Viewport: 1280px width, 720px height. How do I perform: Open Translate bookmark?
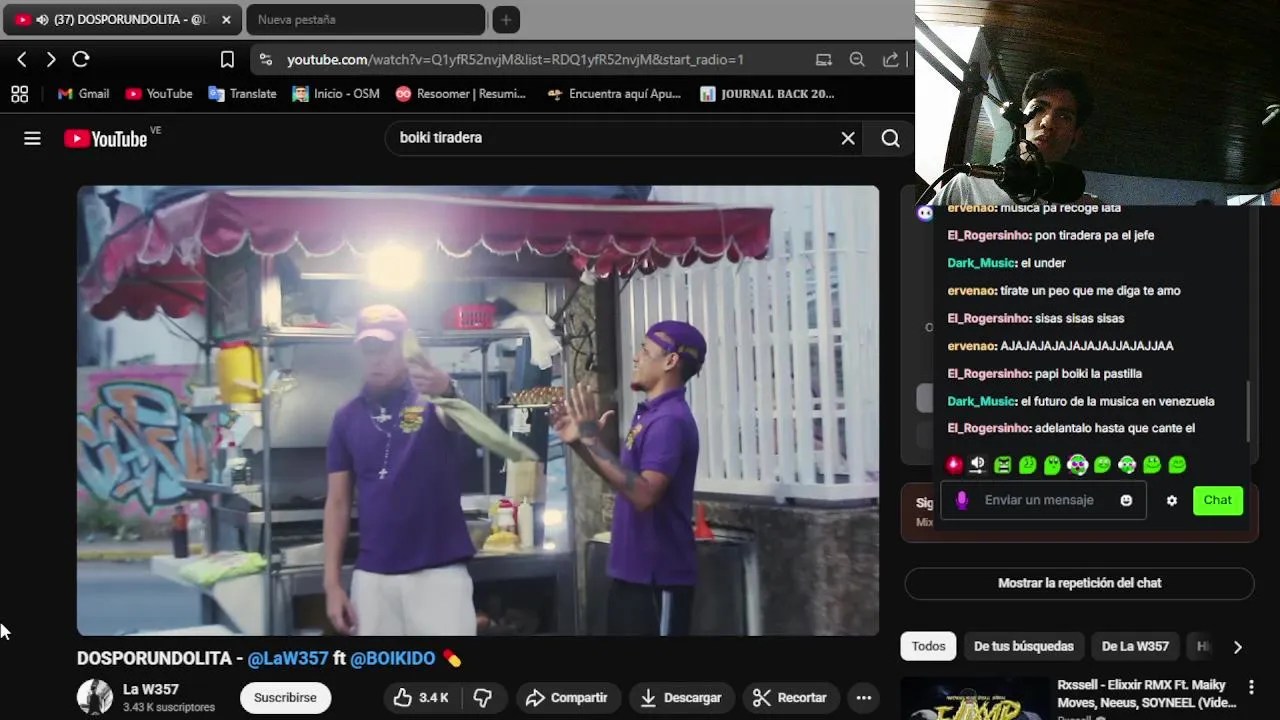[x=242, y=94]
